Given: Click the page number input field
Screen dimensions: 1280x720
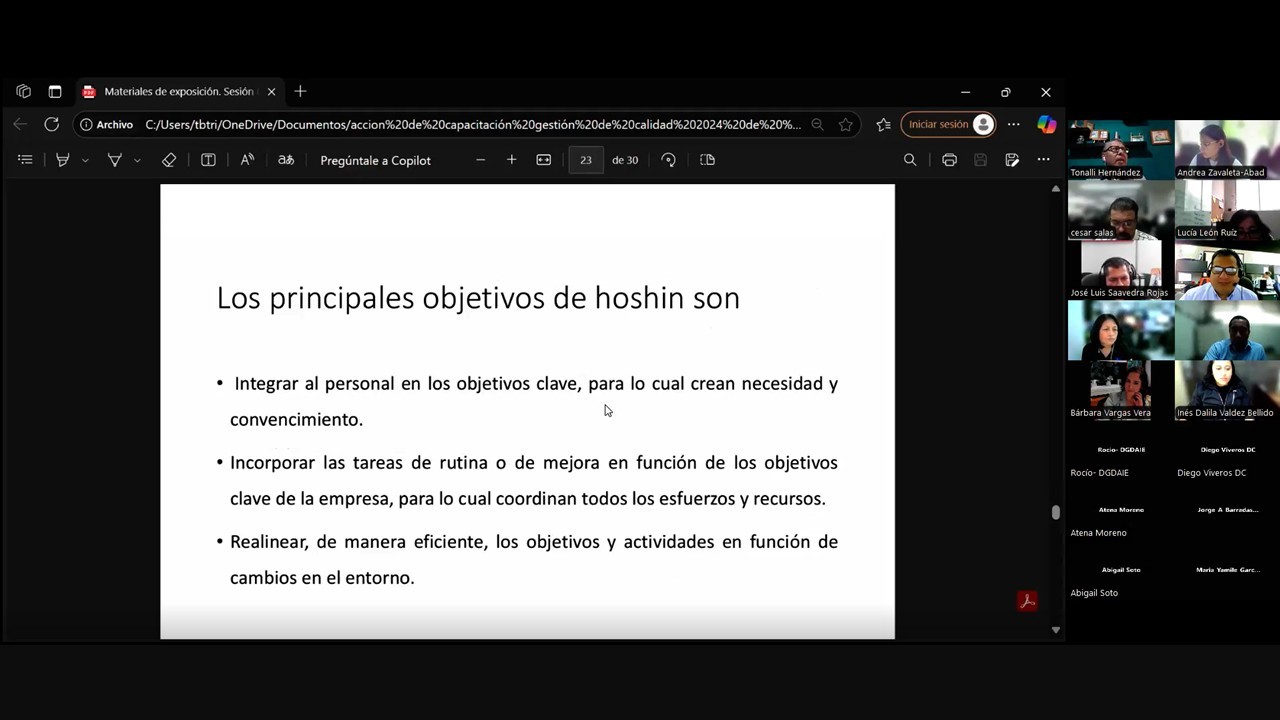Looking at the screenshot, I should 585,160.
